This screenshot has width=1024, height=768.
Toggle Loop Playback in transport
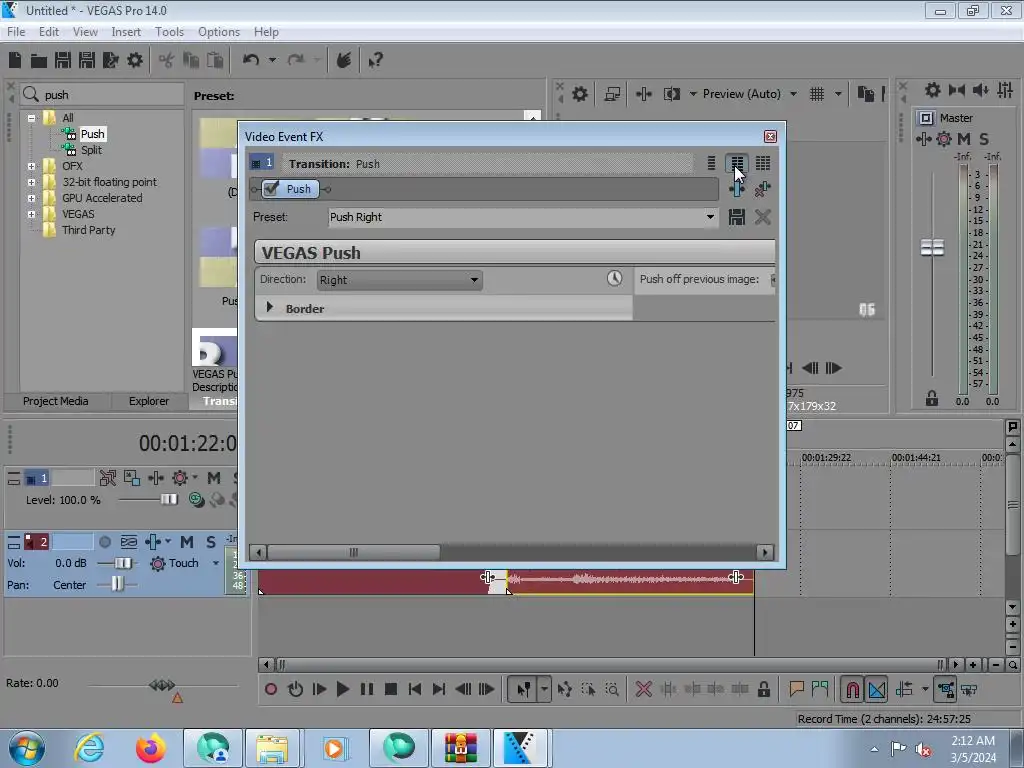coord(295,689)
